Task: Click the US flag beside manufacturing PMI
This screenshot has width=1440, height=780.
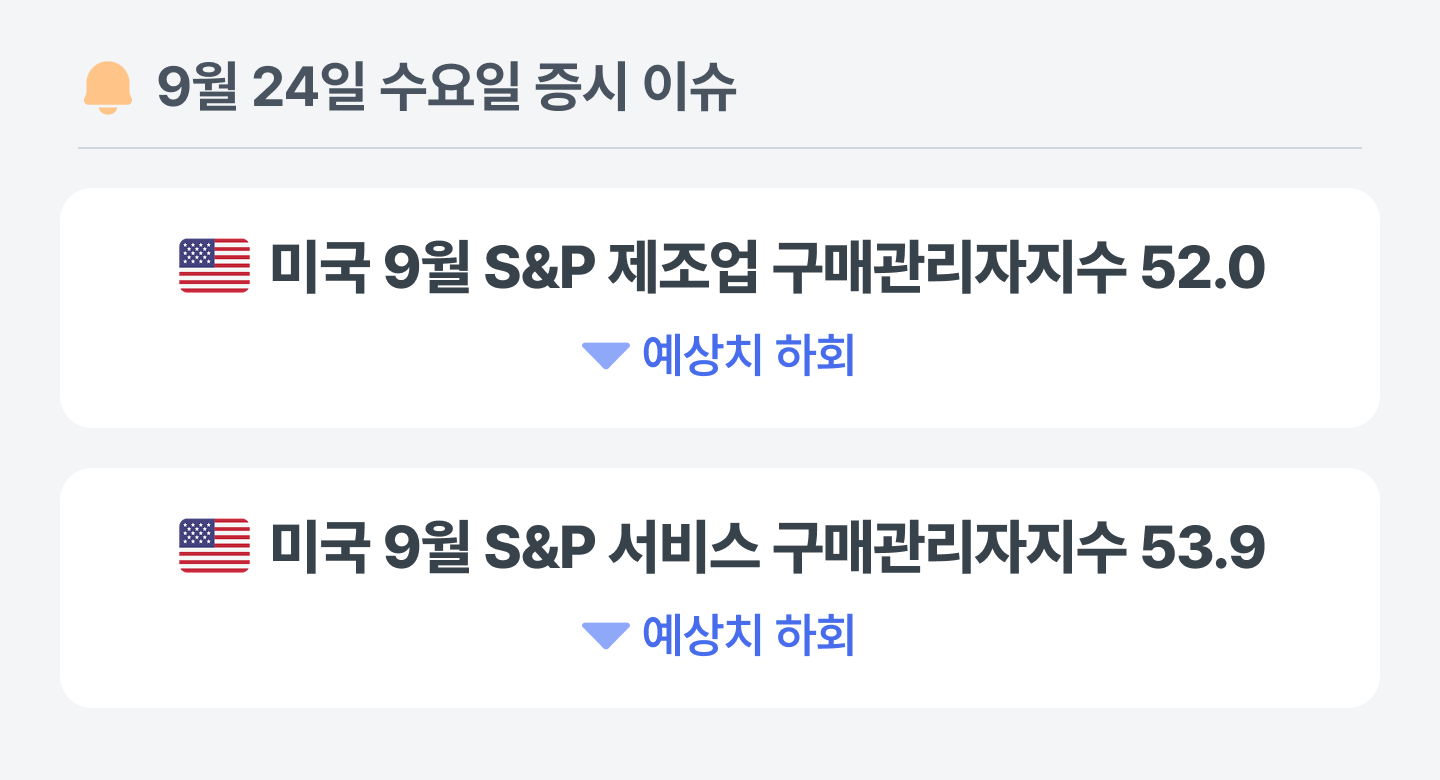Action: (x=214, y=266)
